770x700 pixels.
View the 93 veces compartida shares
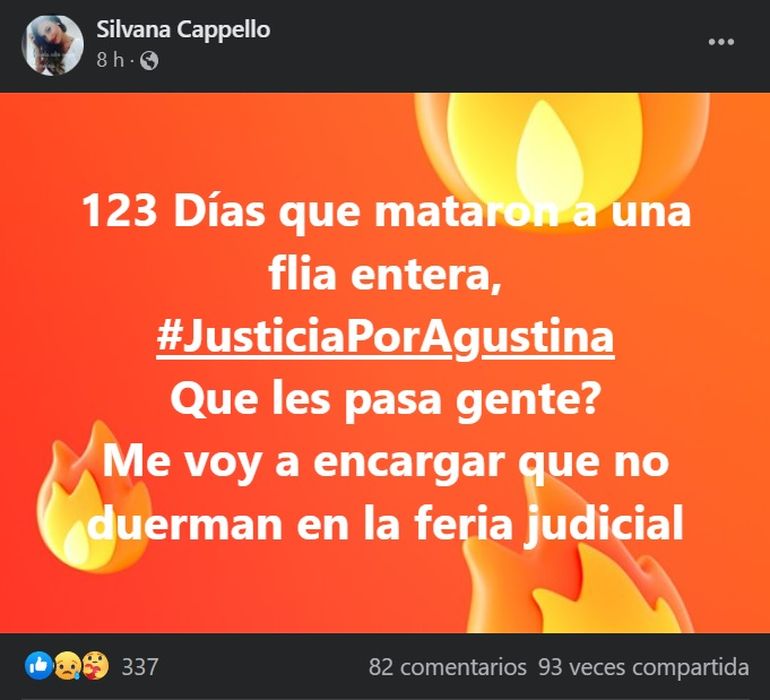[x=644, y=667]
